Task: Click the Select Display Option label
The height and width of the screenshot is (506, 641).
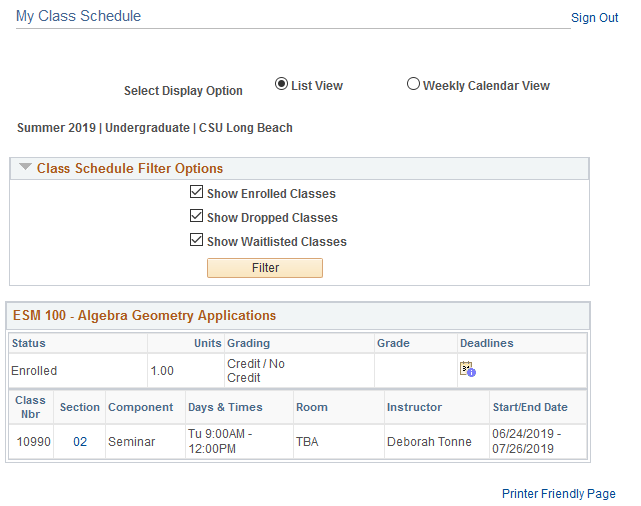Action: pyautogui.click(x=183, y=91)
